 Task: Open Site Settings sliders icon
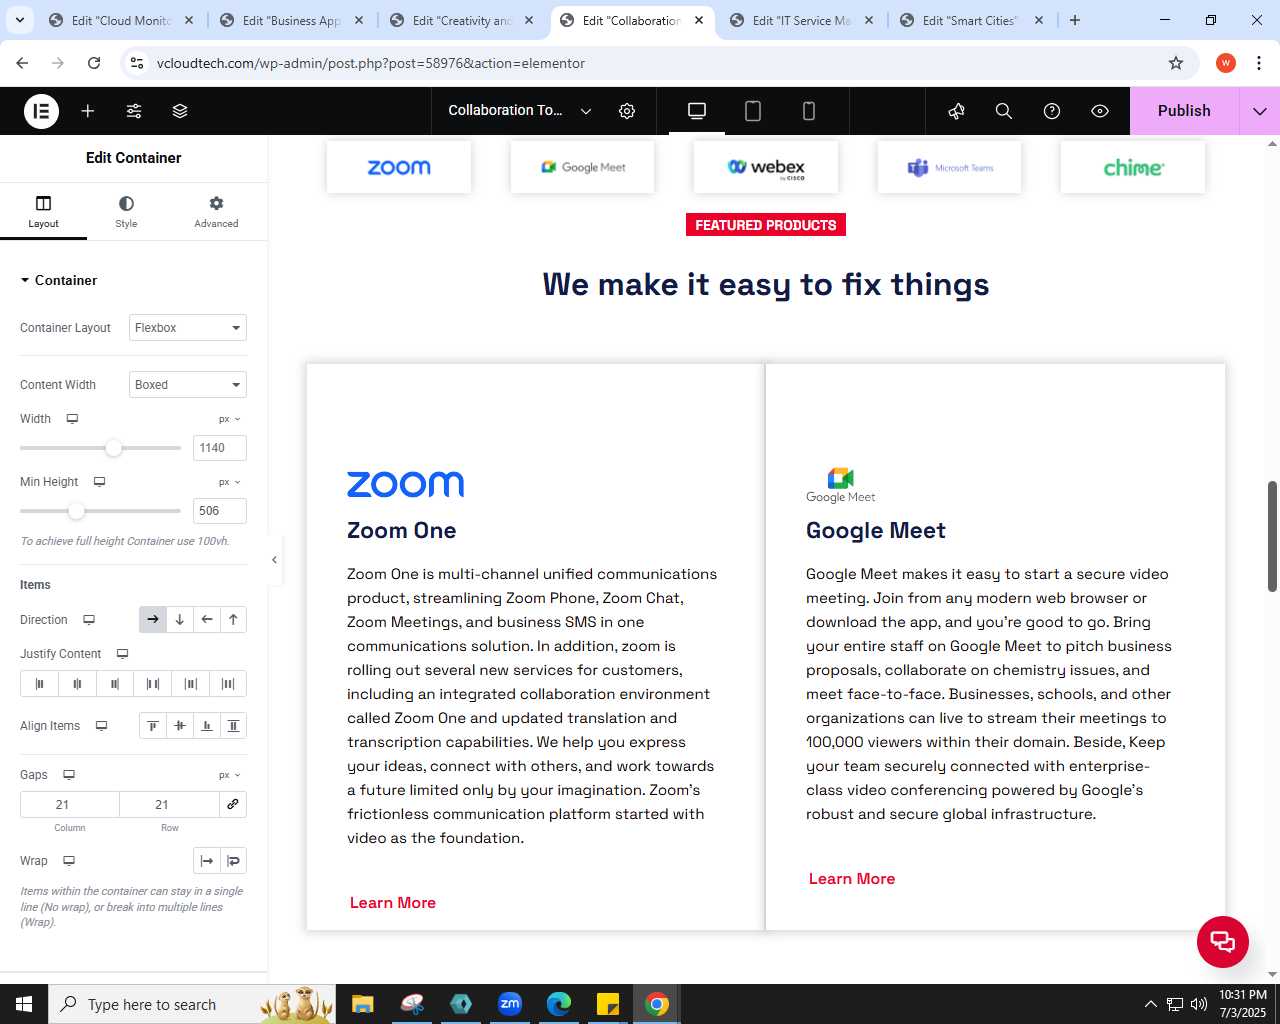pyautogui.click(x=134, y=111)
